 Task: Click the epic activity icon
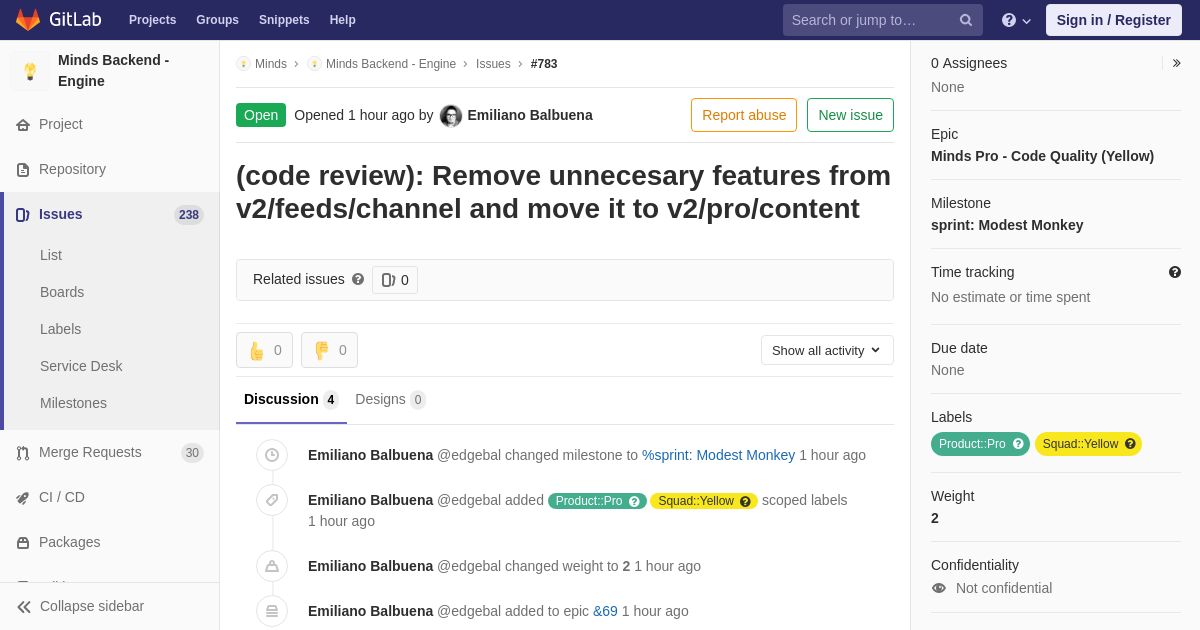pos(272,611)
